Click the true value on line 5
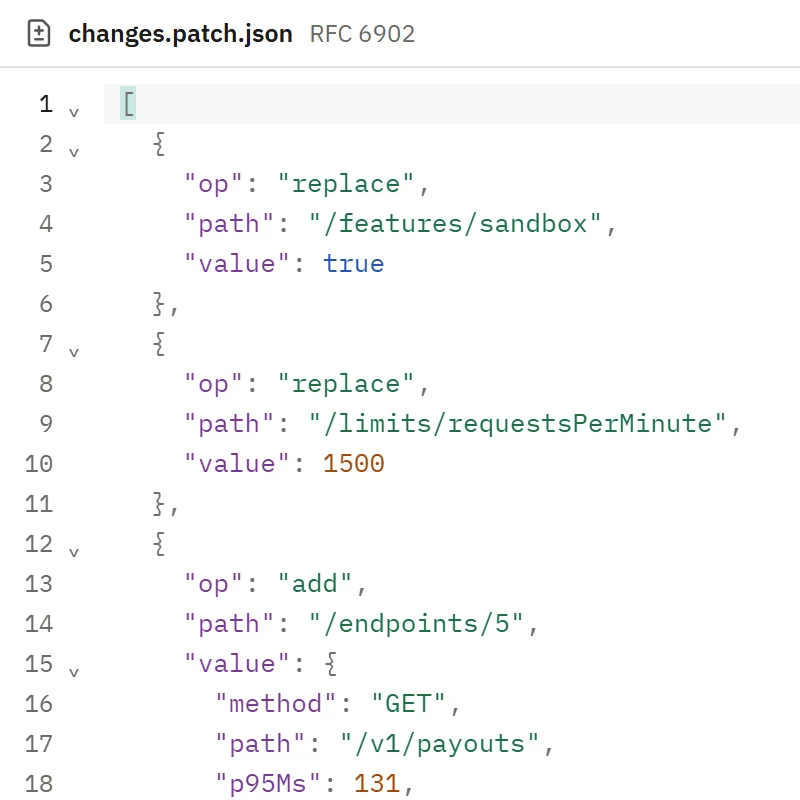This screenshot has height=800, width=800. point(354,264)
